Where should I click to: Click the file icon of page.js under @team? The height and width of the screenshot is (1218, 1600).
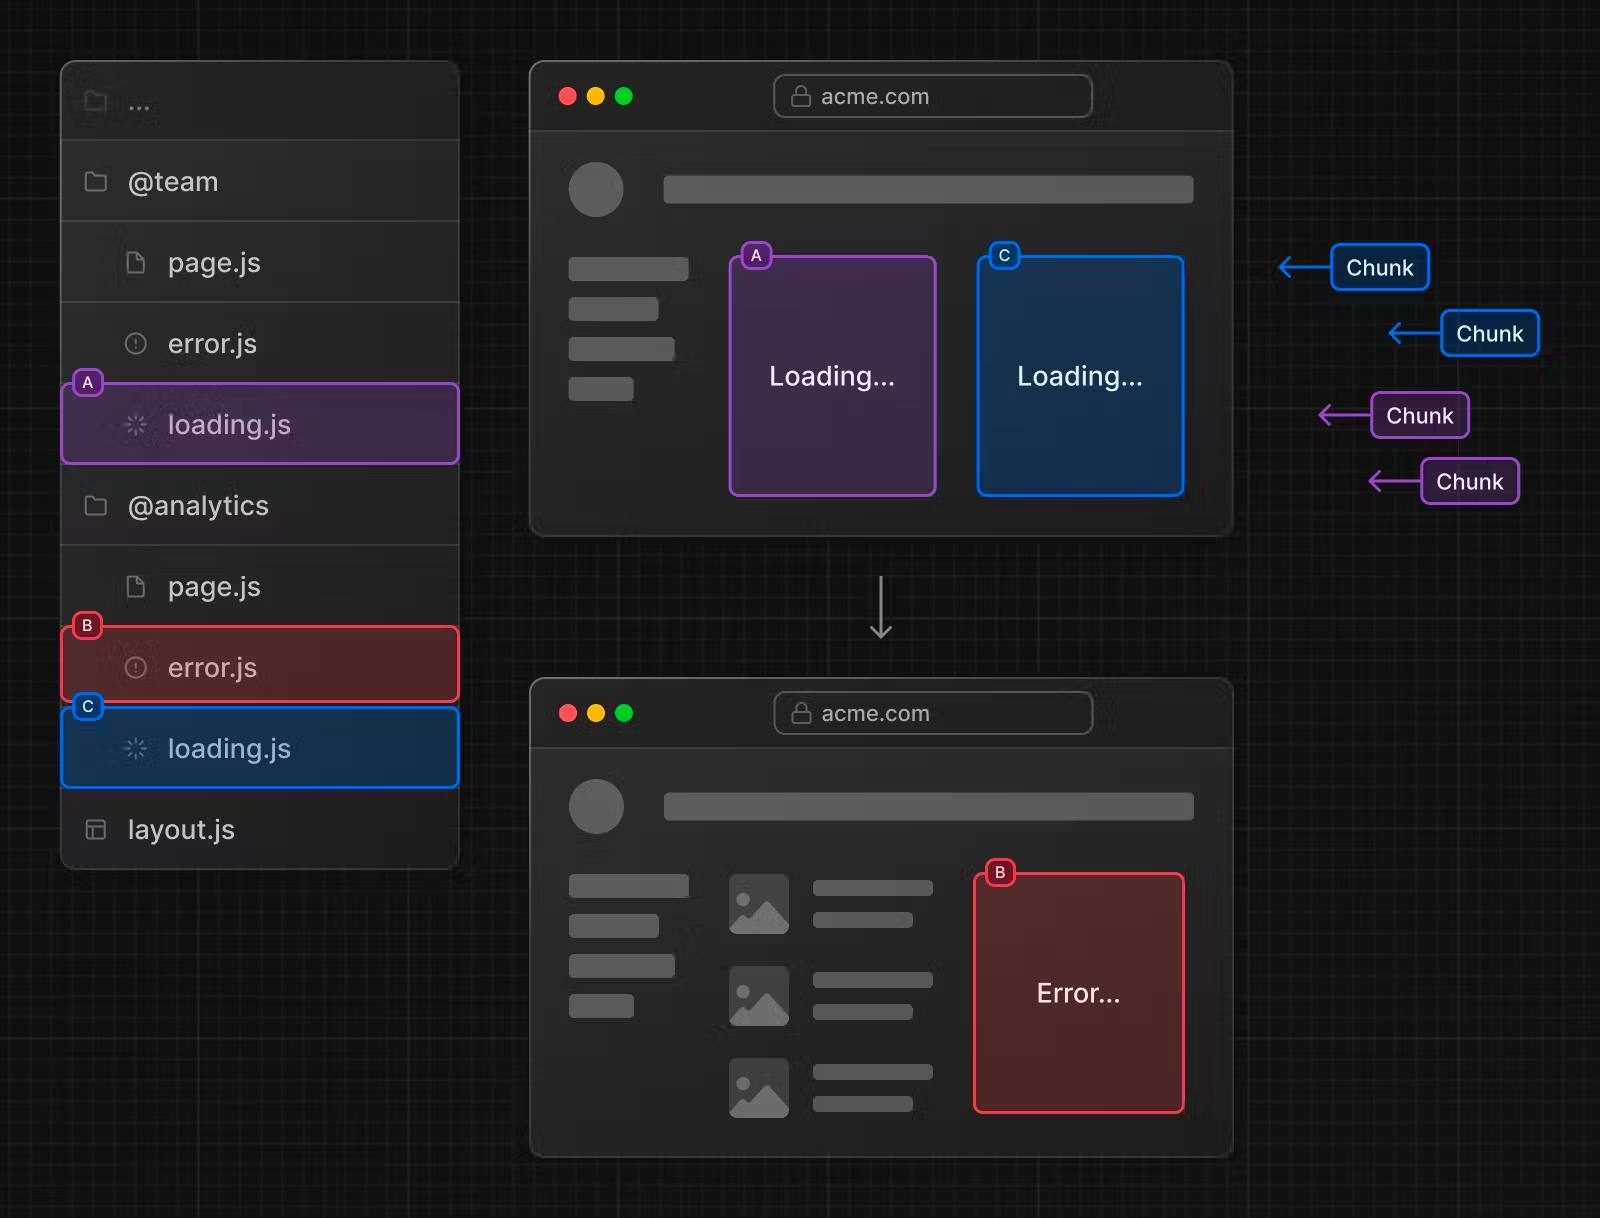tap(136, 263)
